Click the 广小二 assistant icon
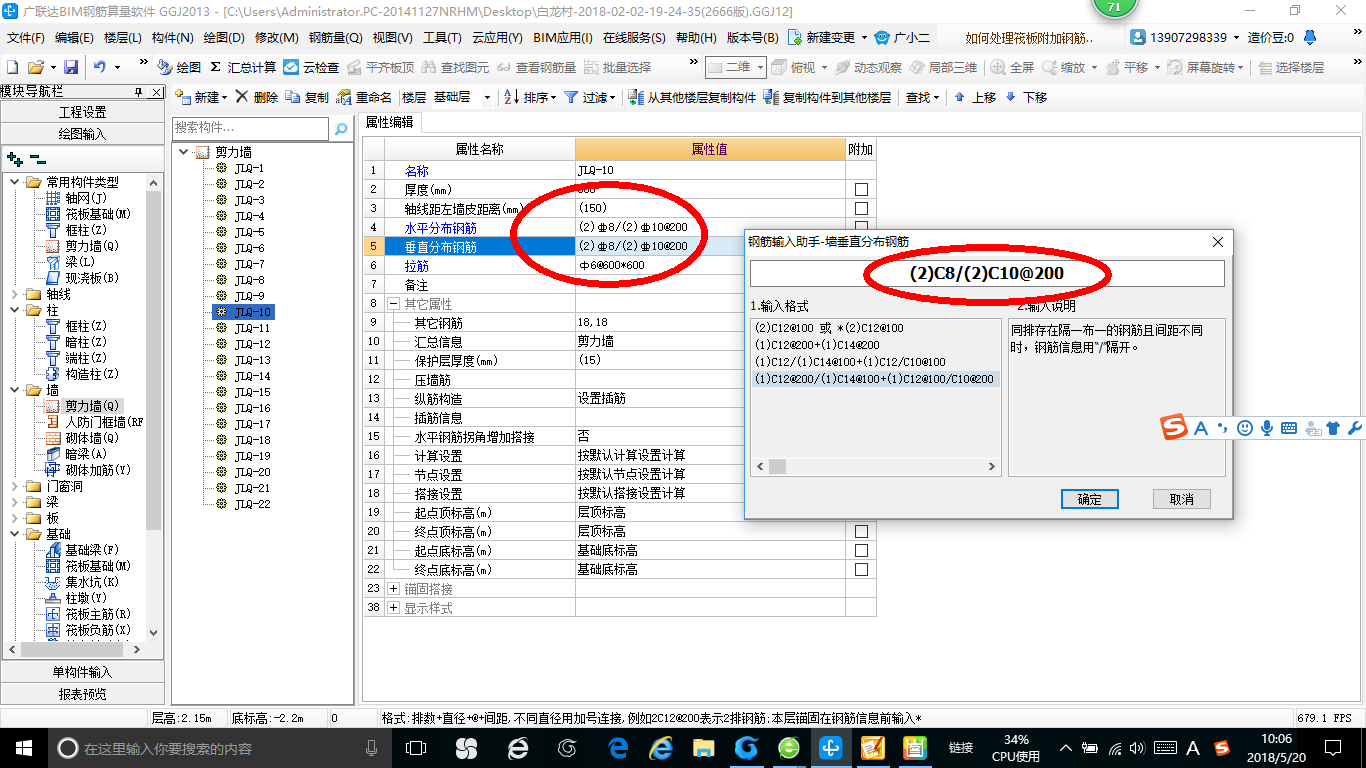The height and width of the screenshot is (768, 1366). [x=901, y=37]
